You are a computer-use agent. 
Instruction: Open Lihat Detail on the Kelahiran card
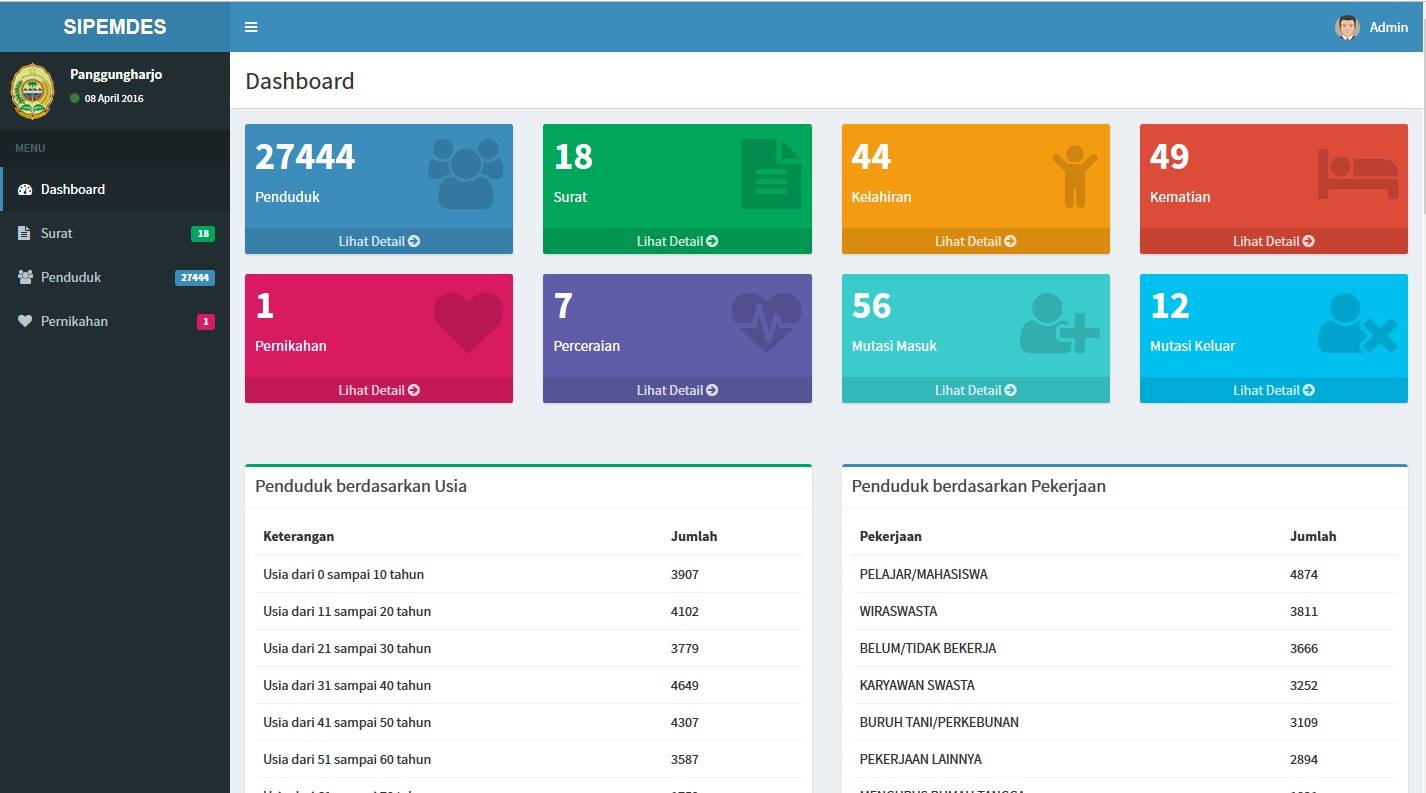[x=976, y=241]
